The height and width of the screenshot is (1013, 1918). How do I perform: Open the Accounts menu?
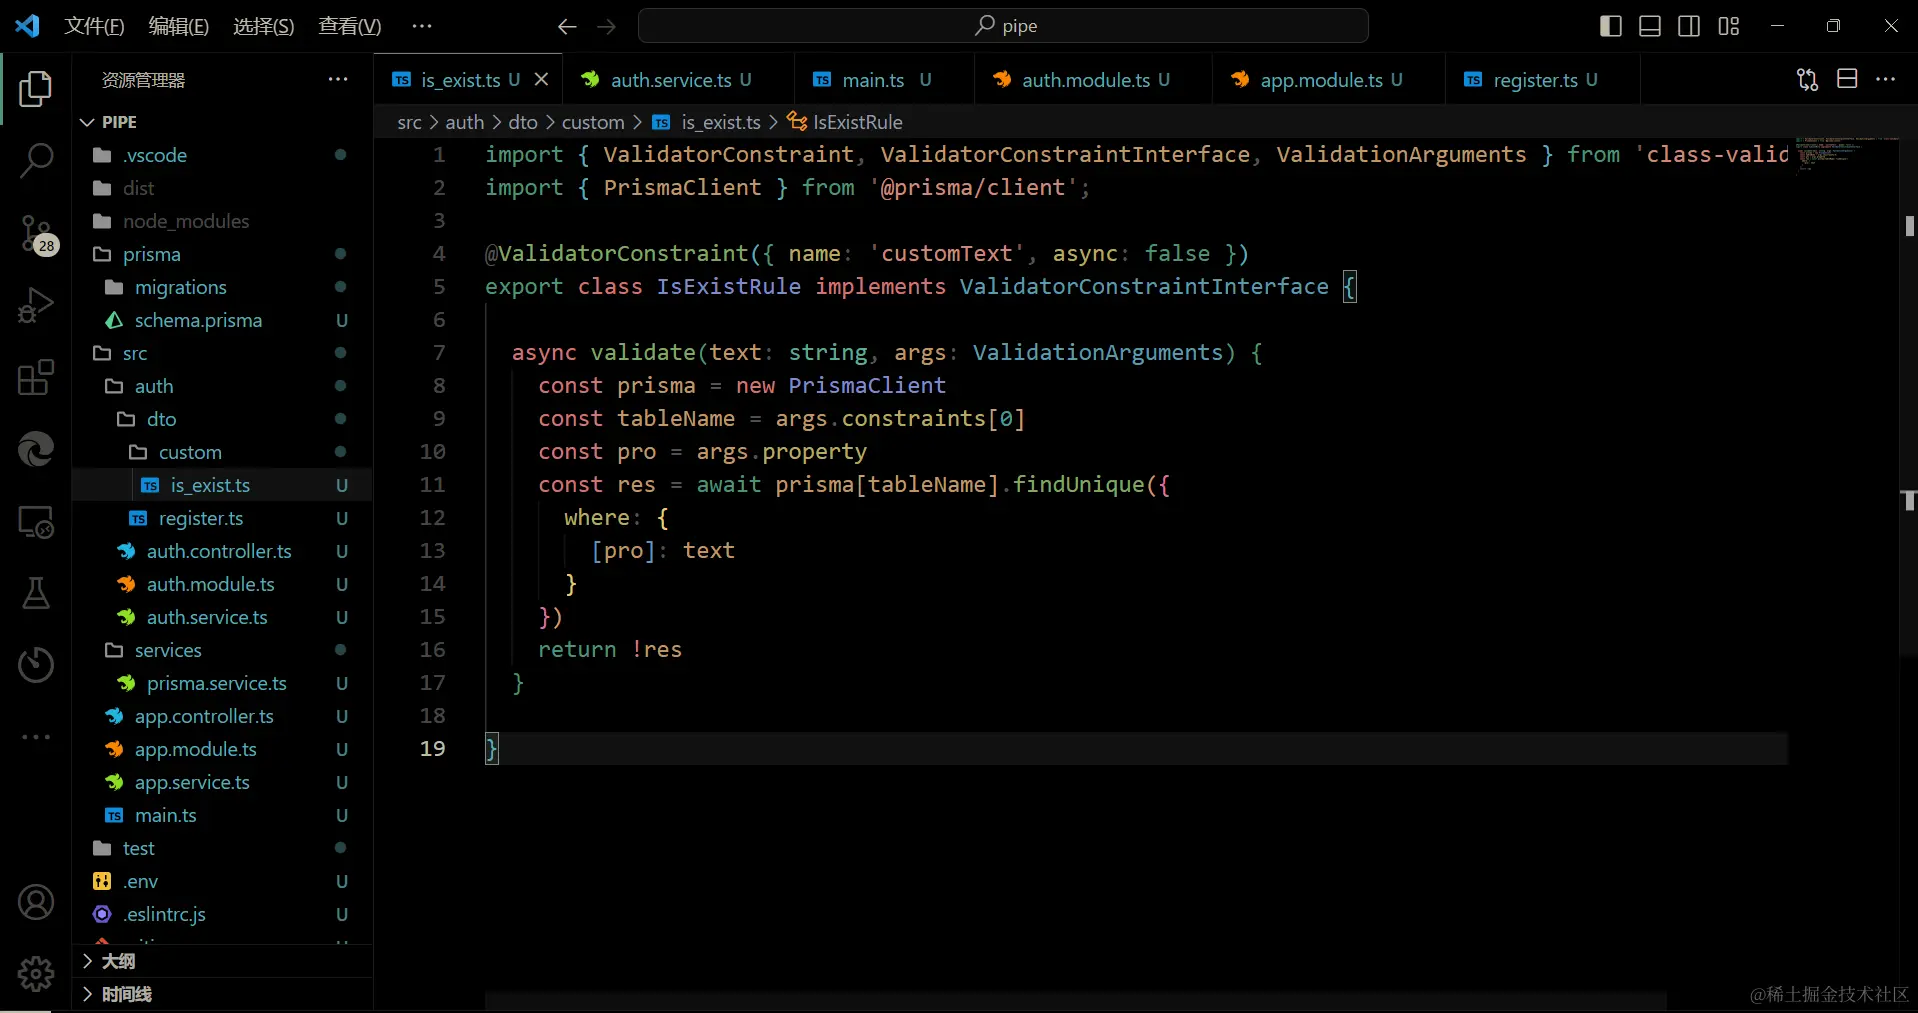[36, 902]
